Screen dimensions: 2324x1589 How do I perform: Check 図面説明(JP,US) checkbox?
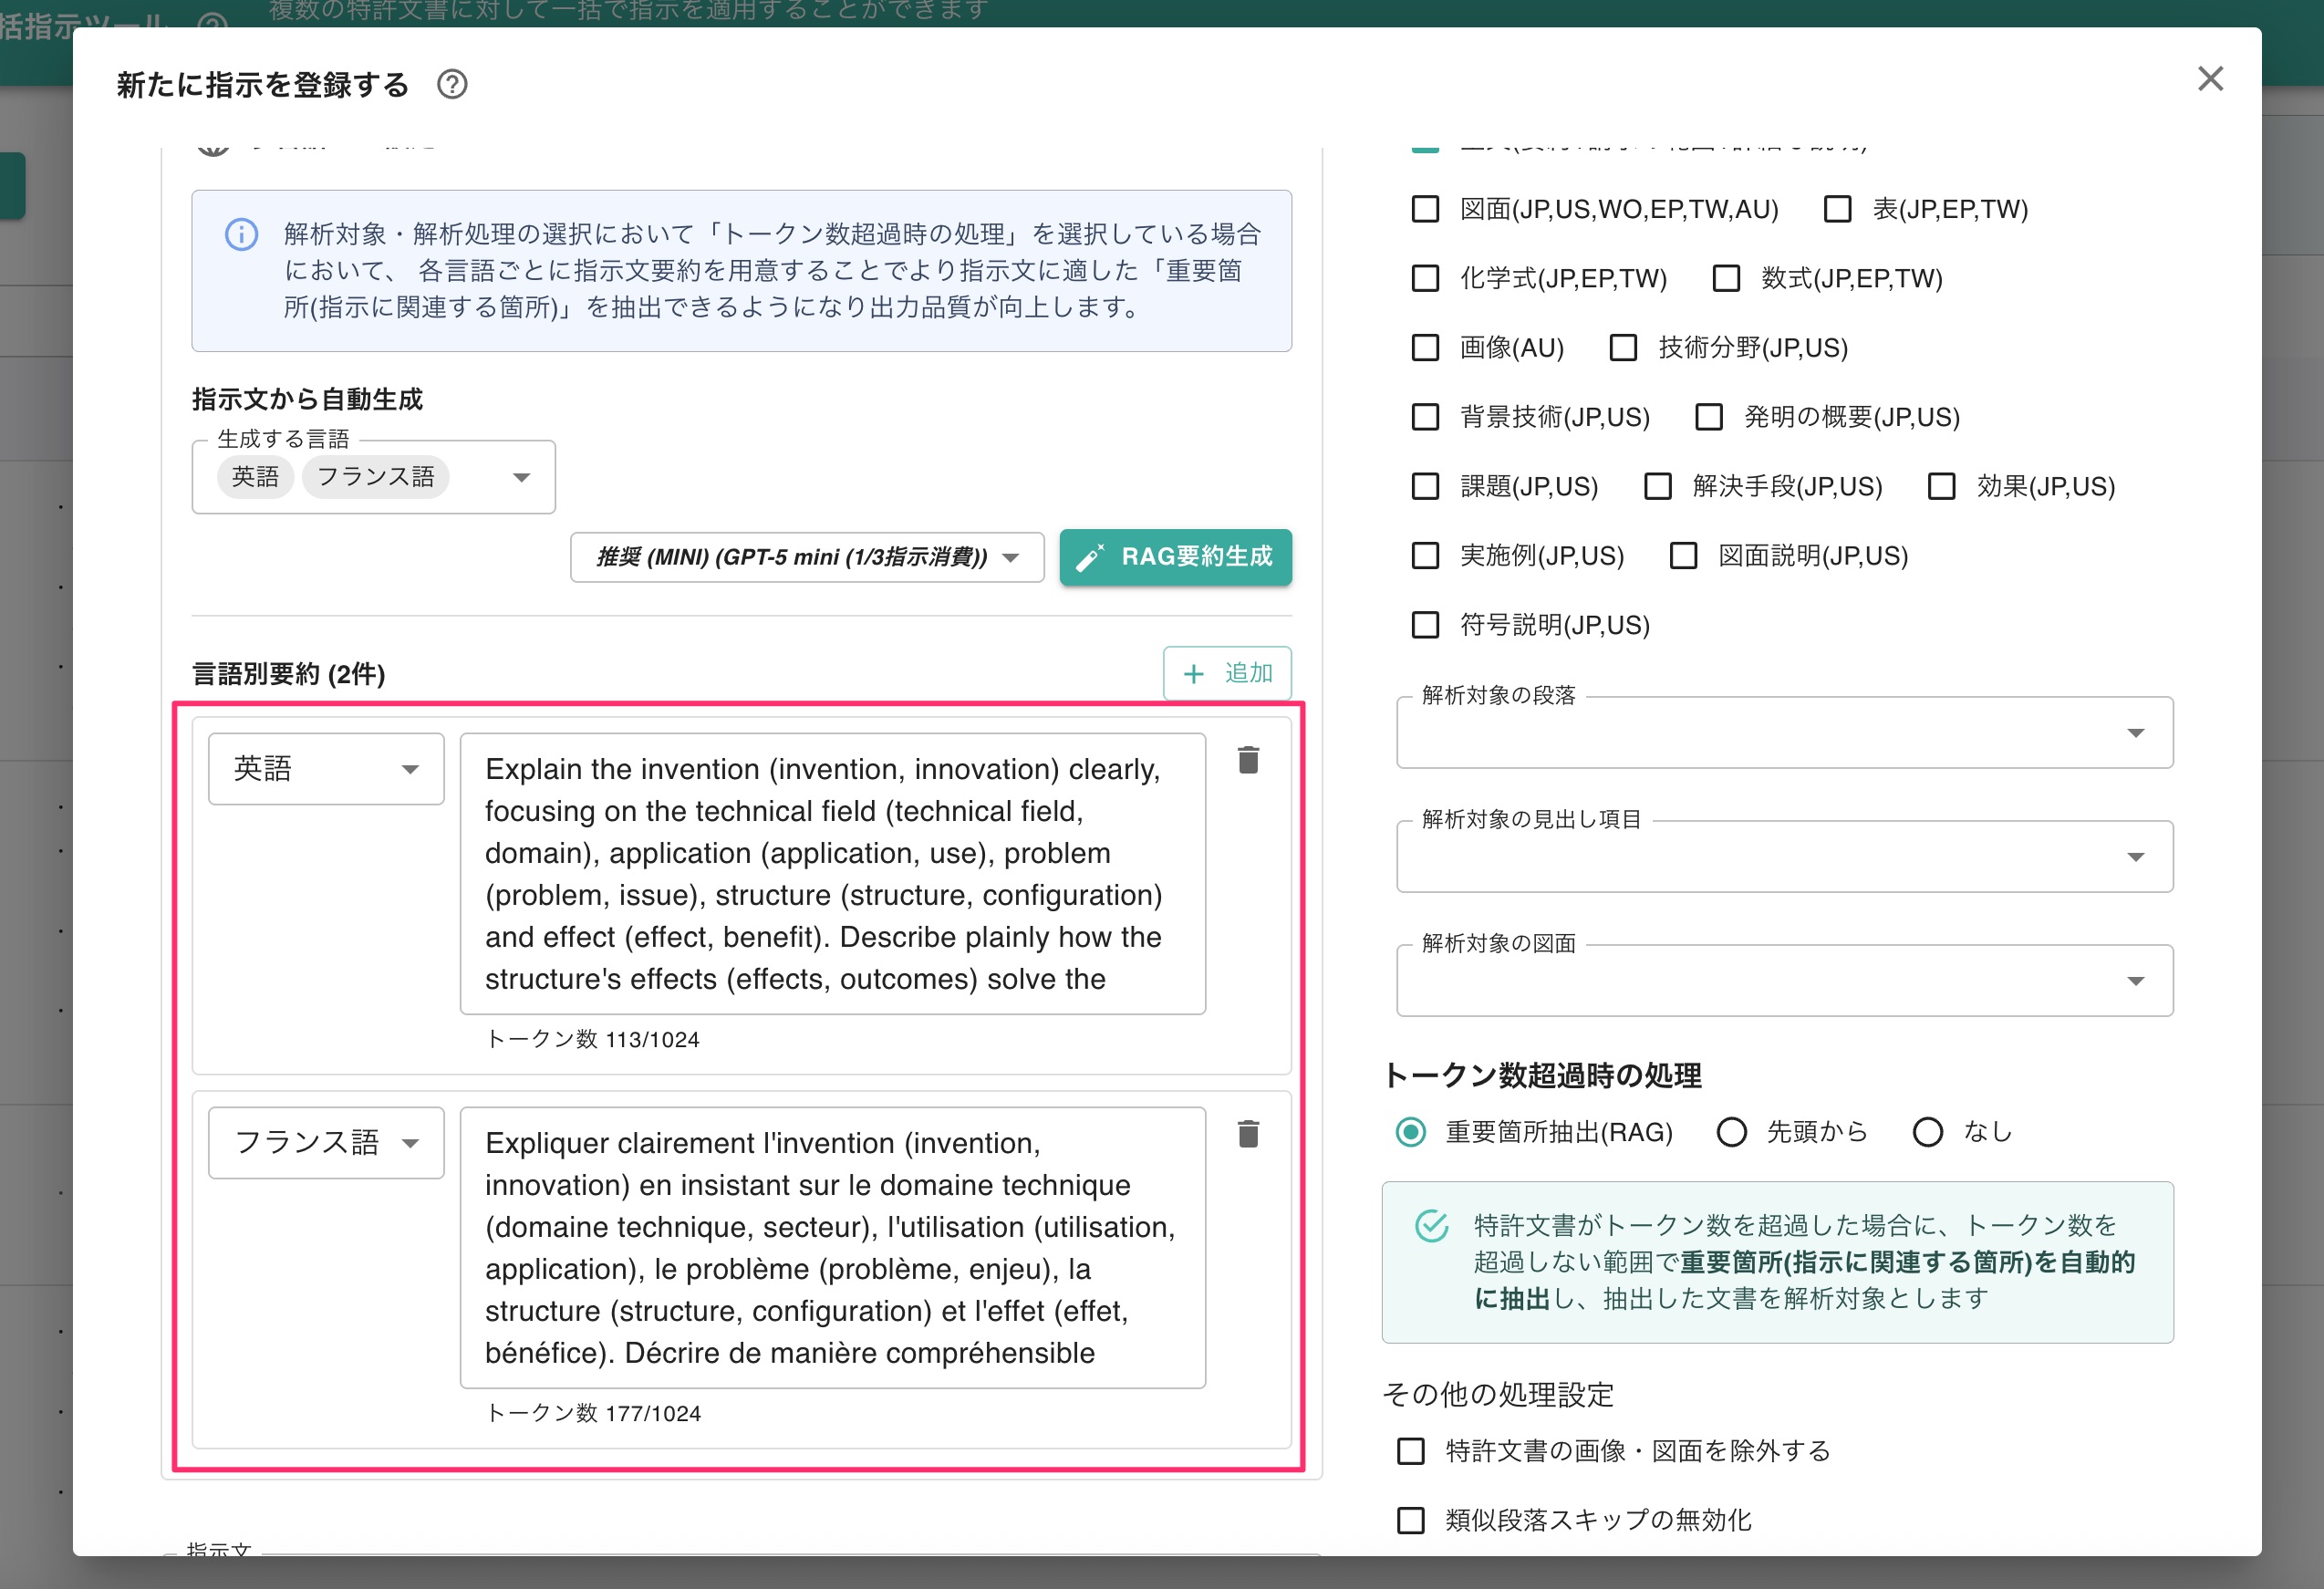[1683, 555]
